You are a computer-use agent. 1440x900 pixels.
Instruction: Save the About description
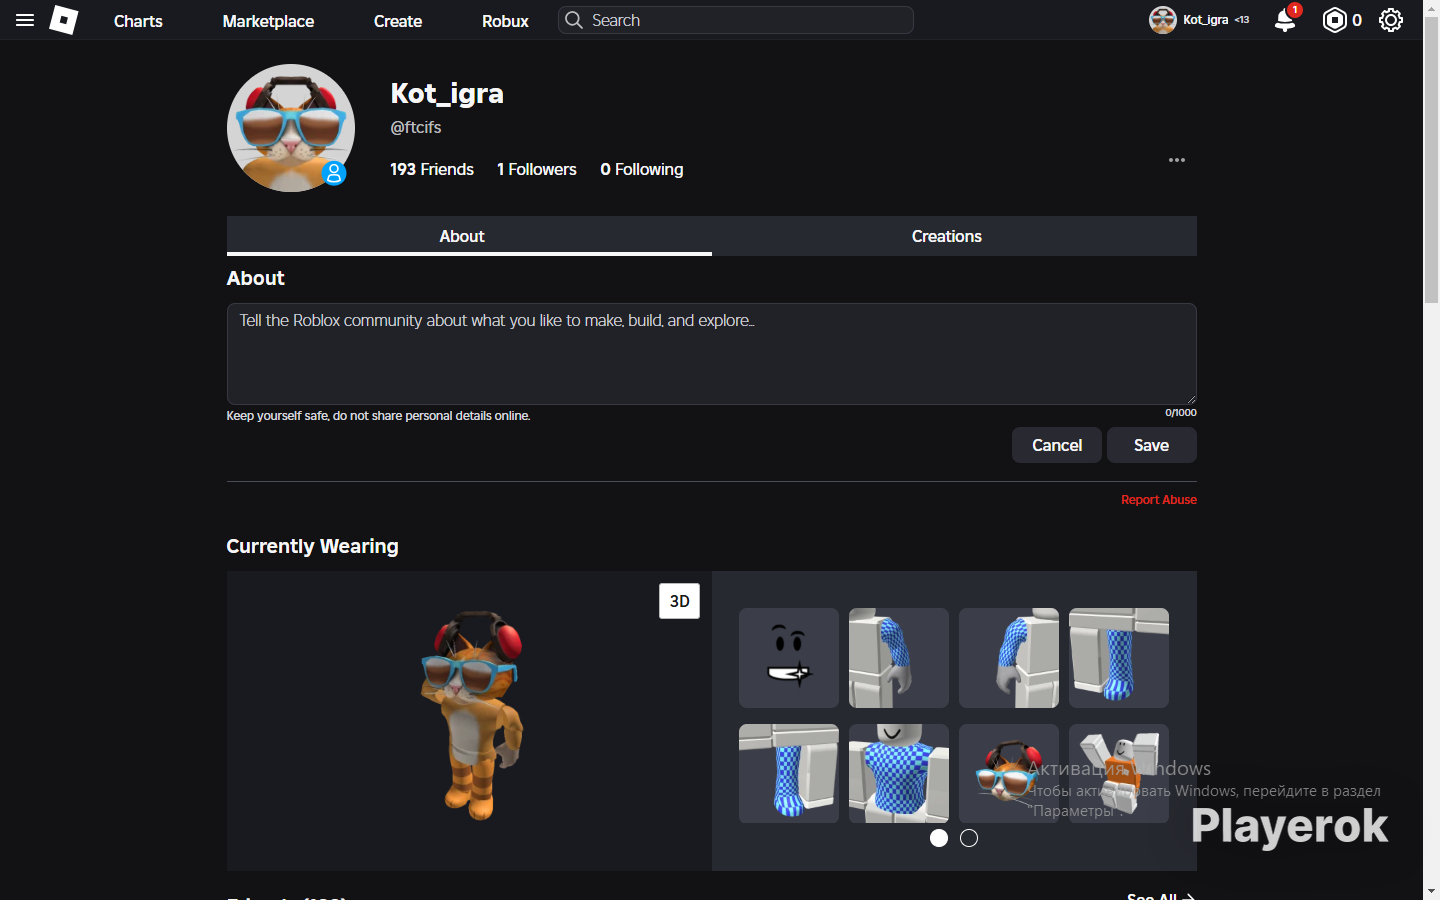[1152, 445]
